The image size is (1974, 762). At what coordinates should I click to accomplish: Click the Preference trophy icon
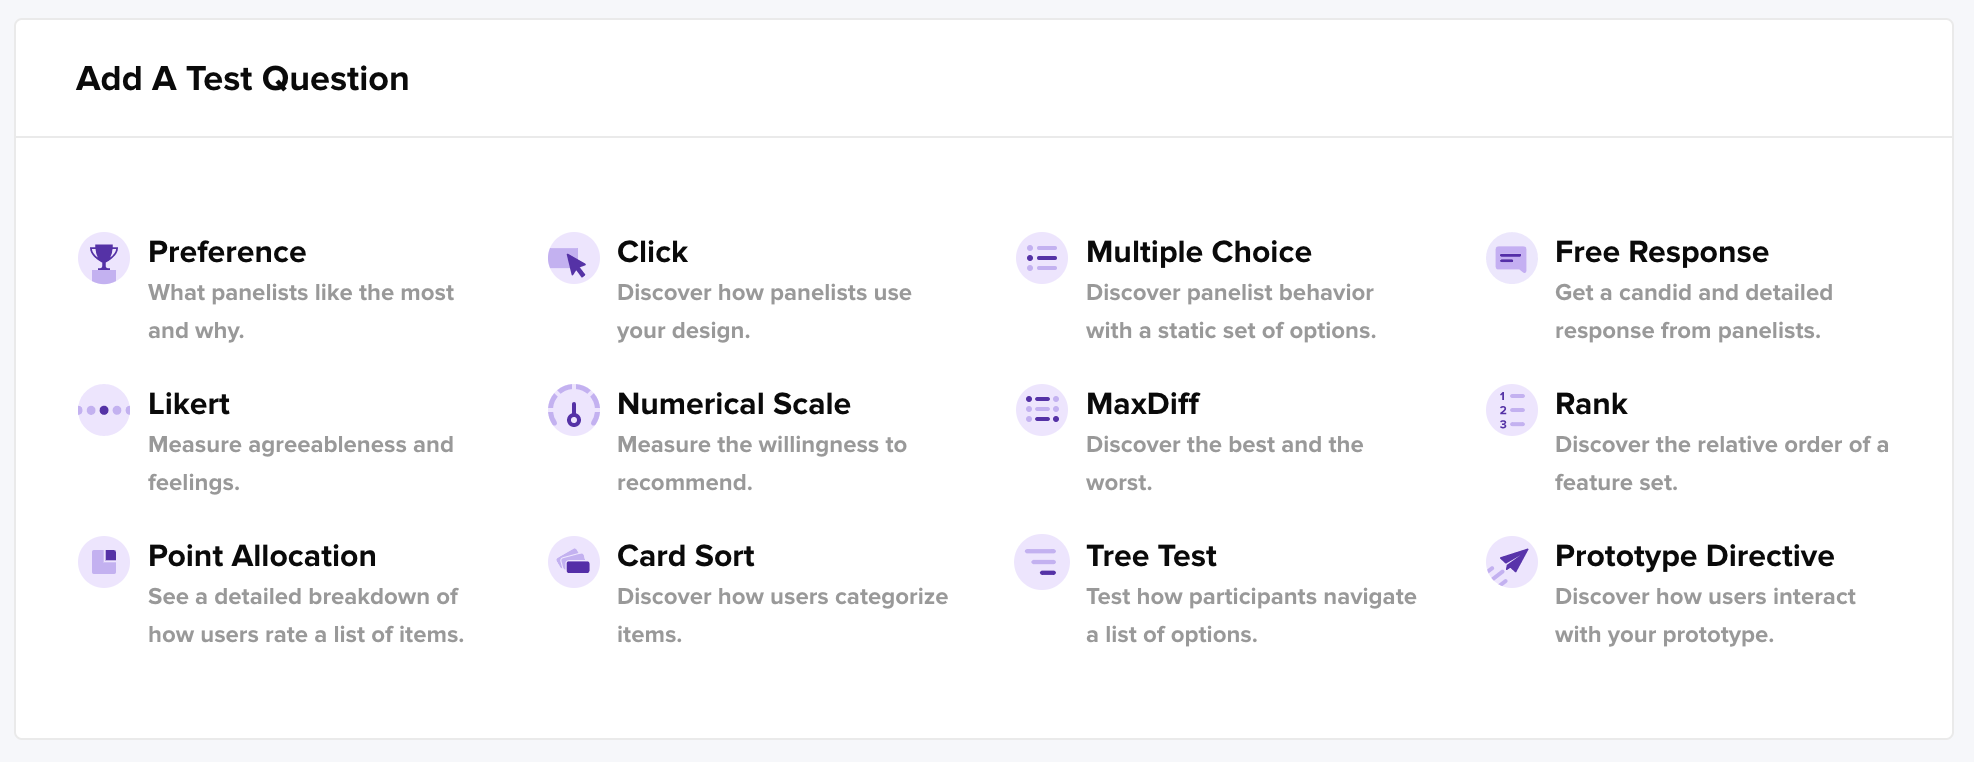(x=104, y=258)
